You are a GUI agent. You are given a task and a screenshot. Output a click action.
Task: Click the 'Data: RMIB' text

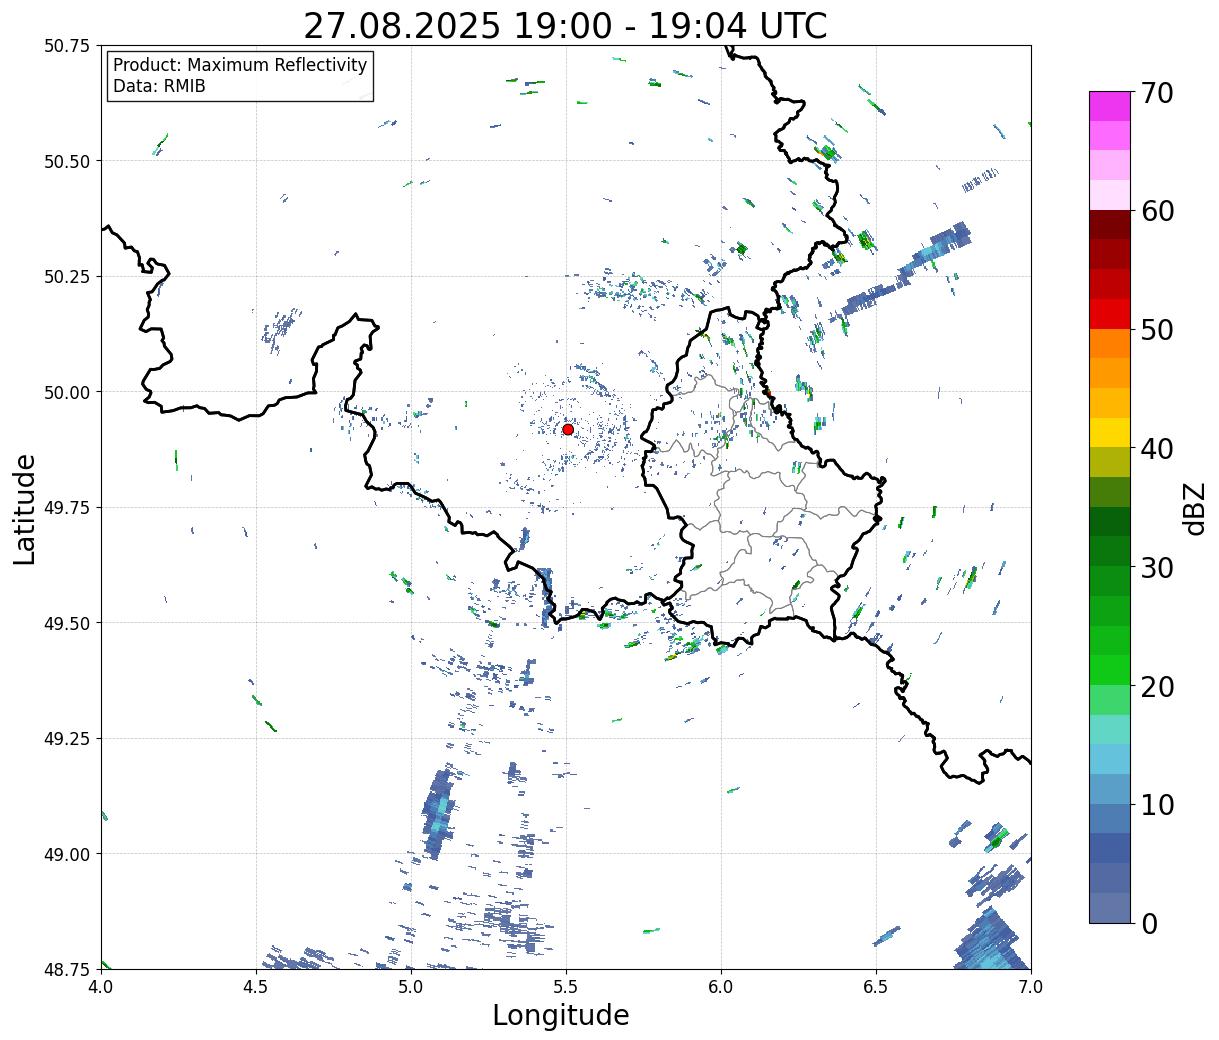159,87
